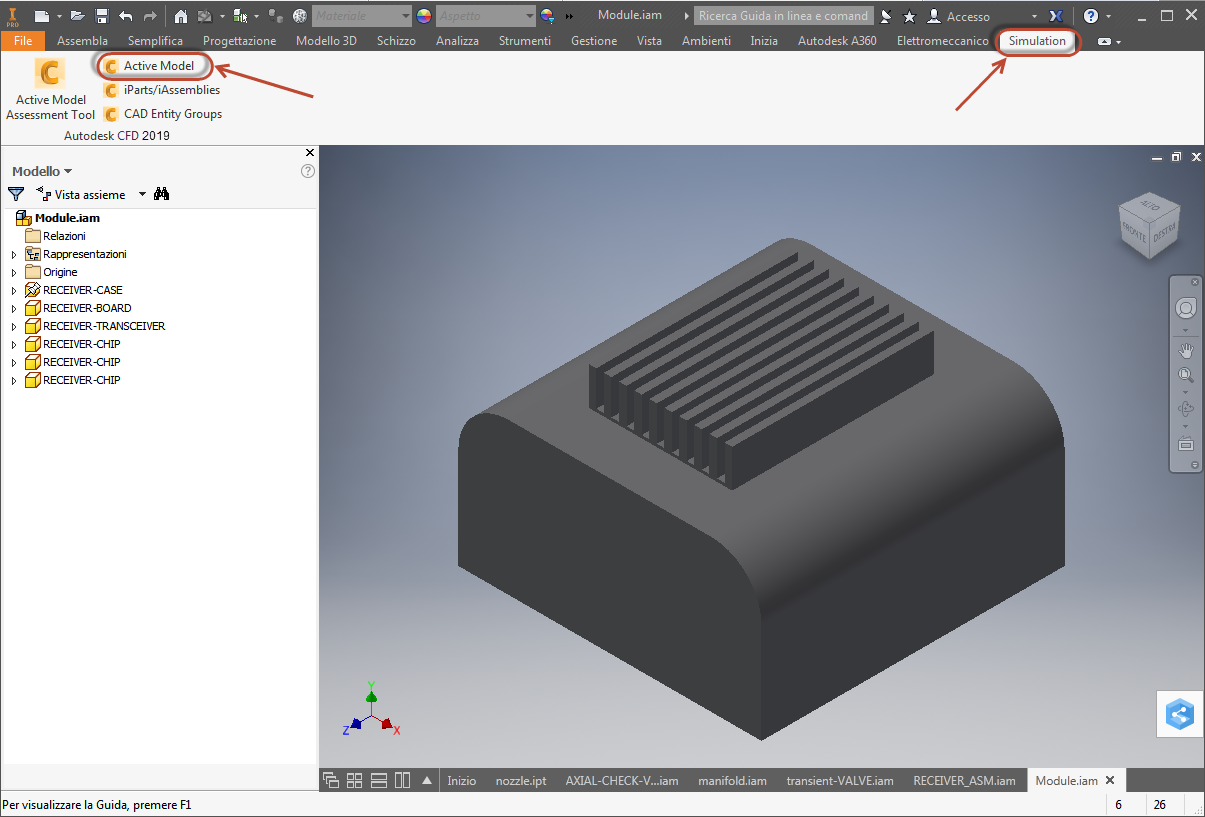Open the File menu
The width and height of the screenshot is (1205, 817).
click(23, 41)
